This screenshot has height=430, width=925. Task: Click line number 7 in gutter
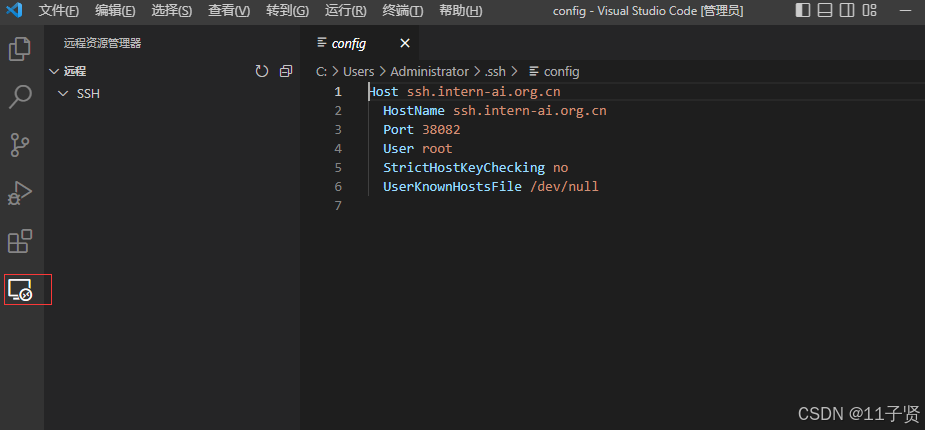[x=338, y=206]
